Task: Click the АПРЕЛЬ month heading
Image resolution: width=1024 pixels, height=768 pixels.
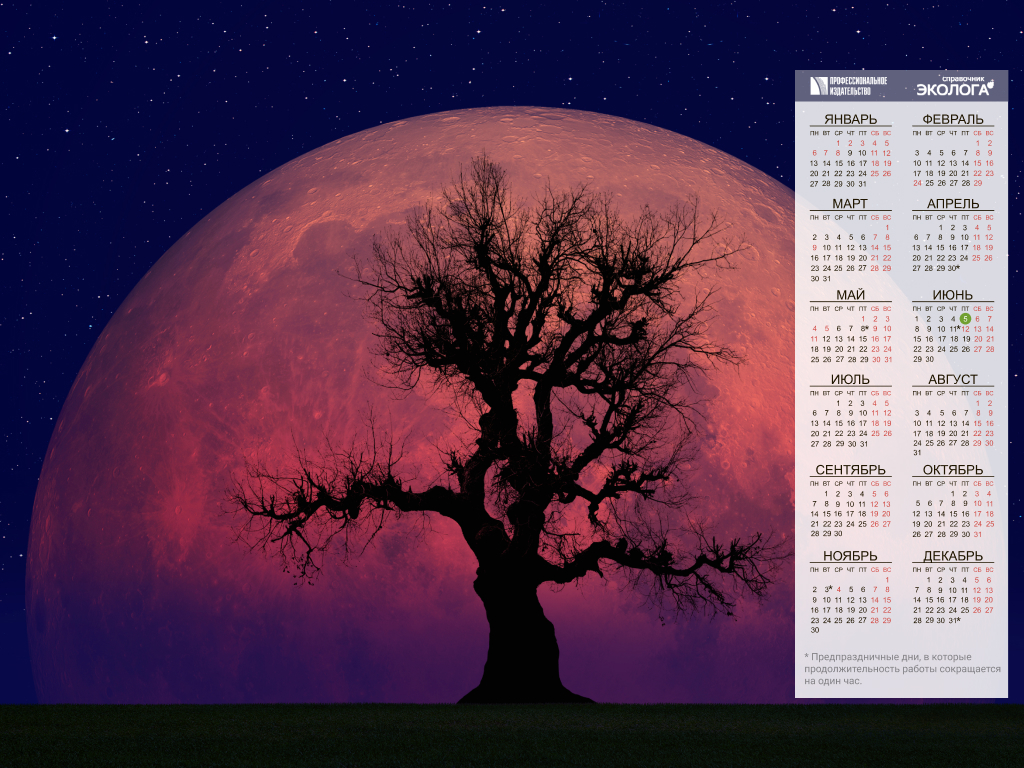Action: coord(953,203)
